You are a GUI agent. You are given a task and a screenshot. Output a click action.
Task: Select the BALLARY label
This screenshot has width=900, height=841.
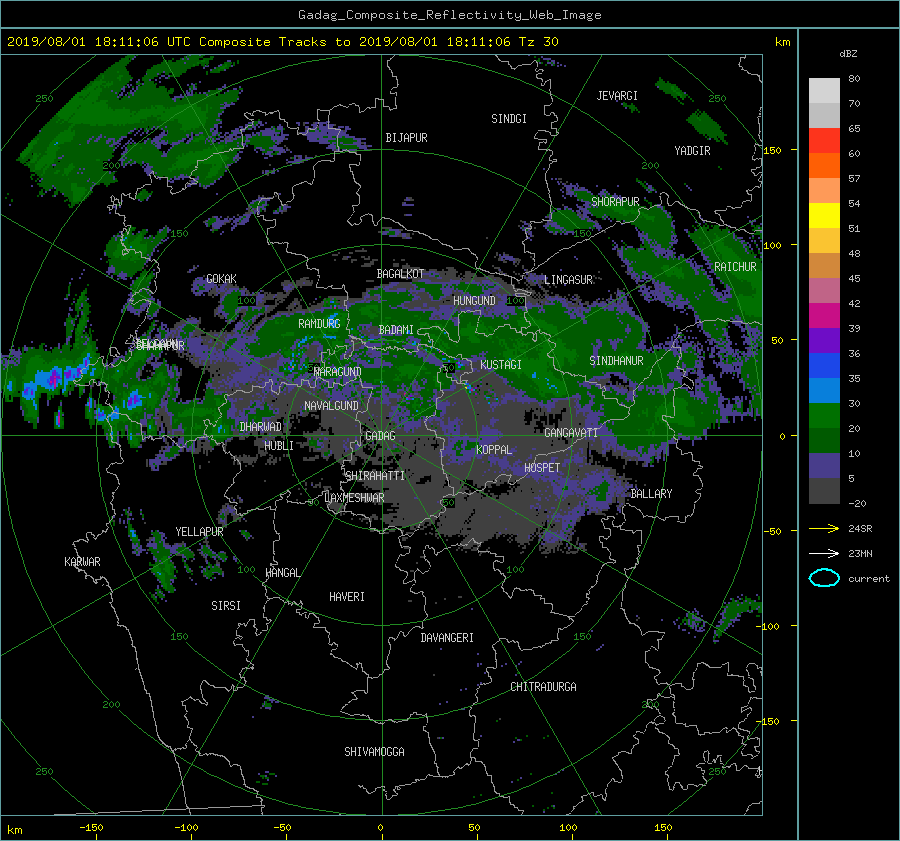(x=651, y=494)
